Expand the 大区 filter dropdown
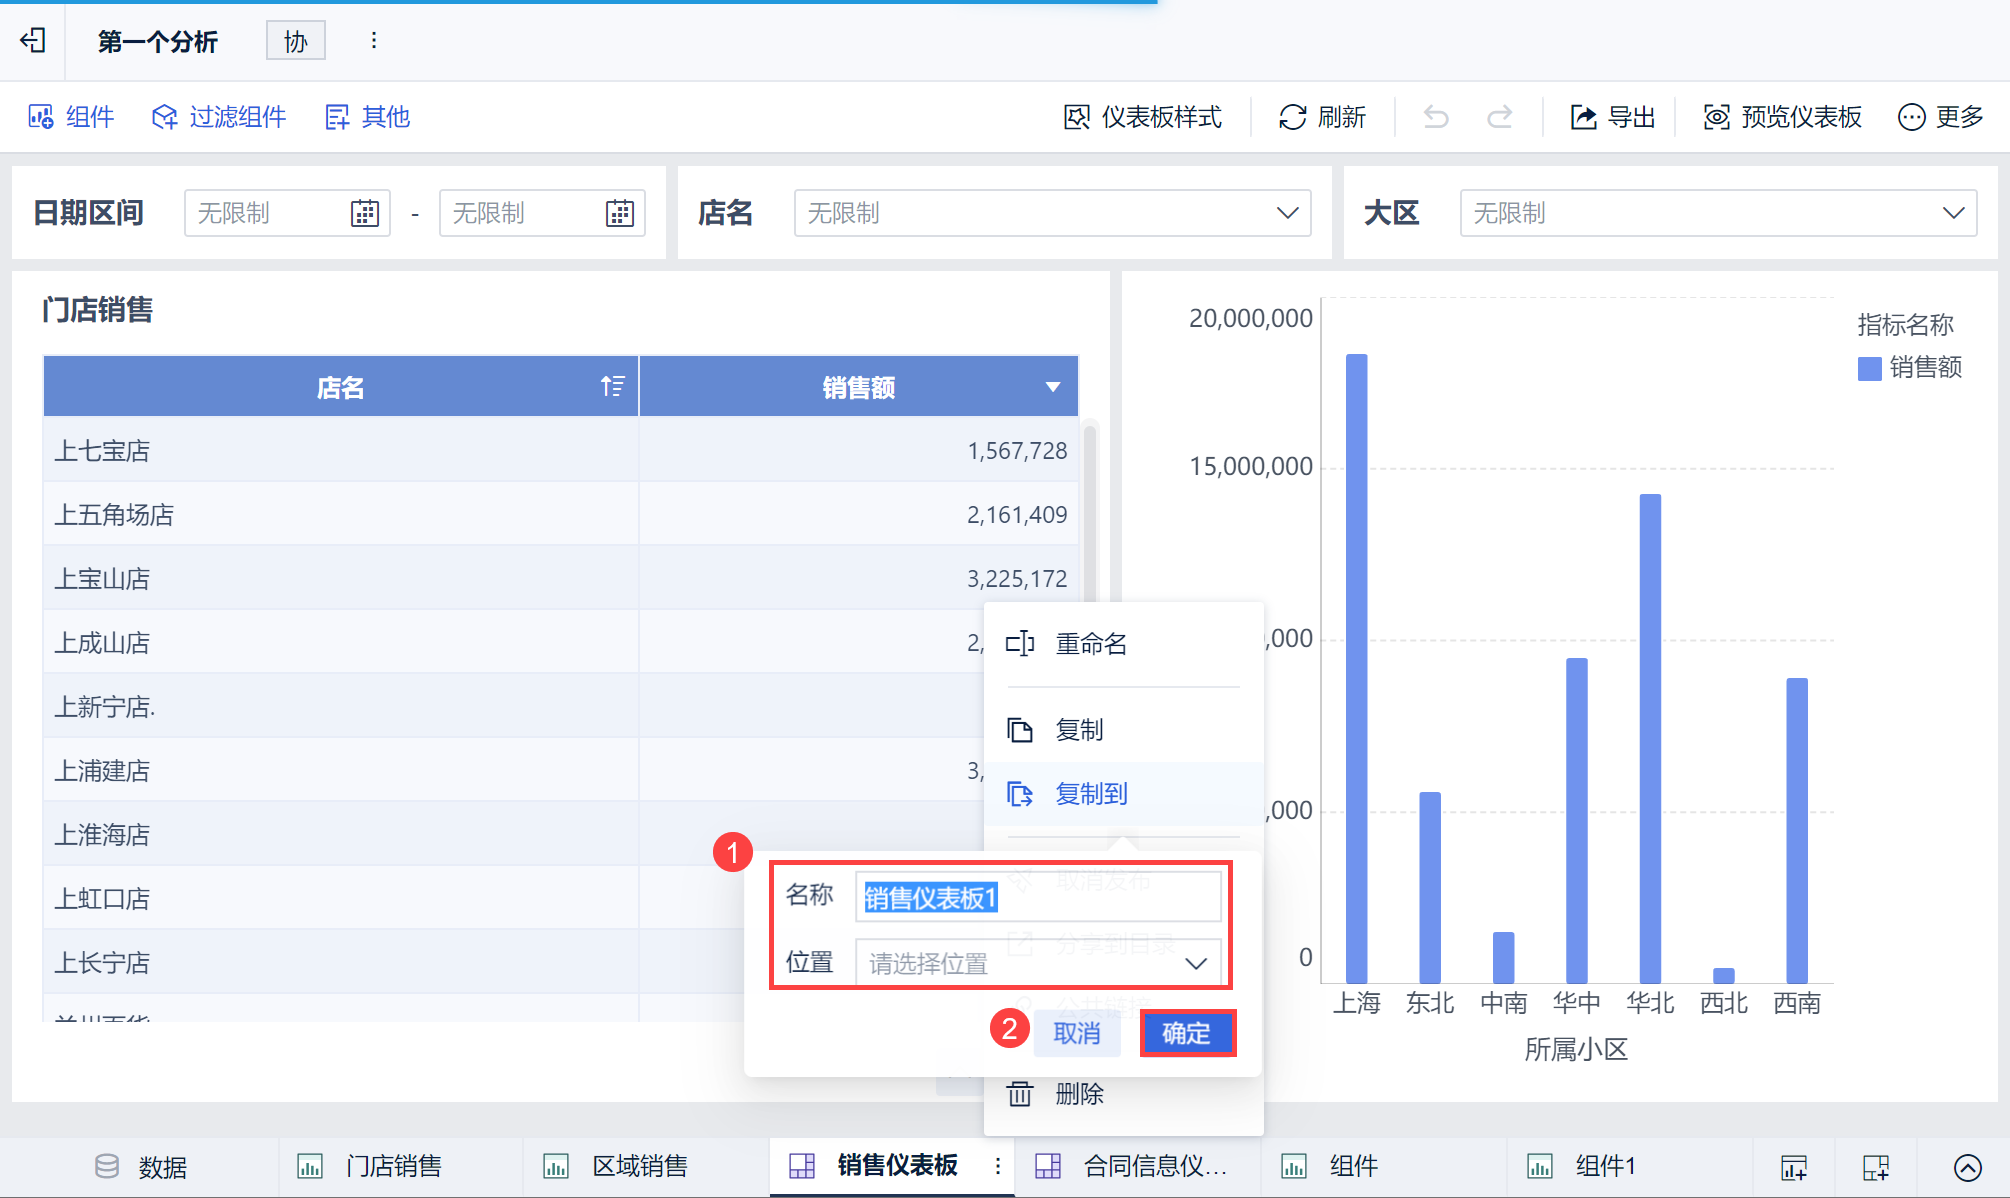The width and height of the screenshot is (2010, 1198). [x=1953, y=213]
